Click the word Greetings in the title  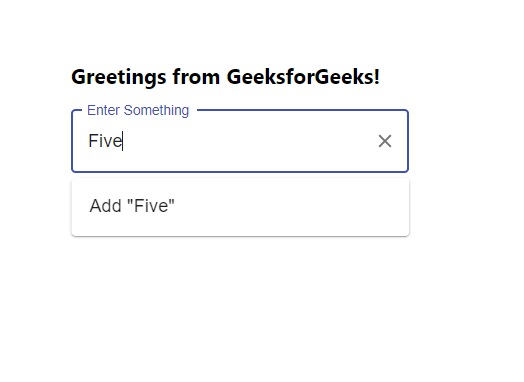(x=119, y=78)
